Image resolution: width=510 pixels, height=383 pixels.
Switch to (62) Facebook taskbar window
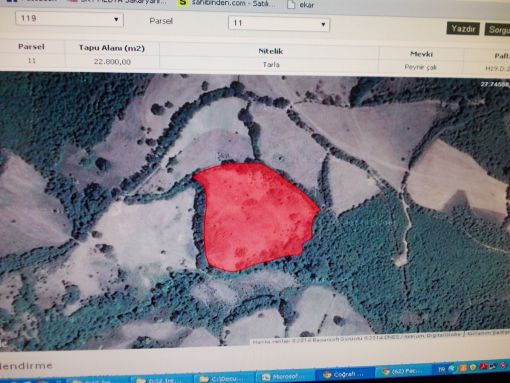pyautogui.click(x=403, y=371)
